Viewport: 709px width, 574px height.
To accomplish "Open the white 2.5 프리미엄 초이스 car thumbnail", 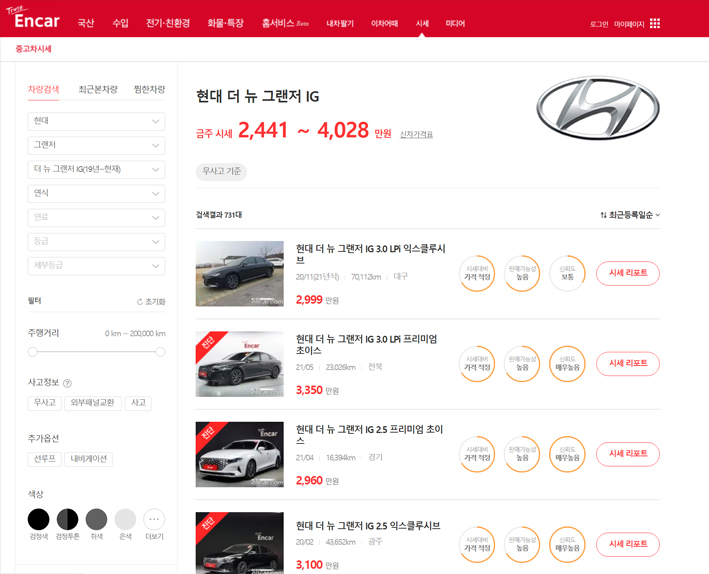I will click(x=240, y=455).
